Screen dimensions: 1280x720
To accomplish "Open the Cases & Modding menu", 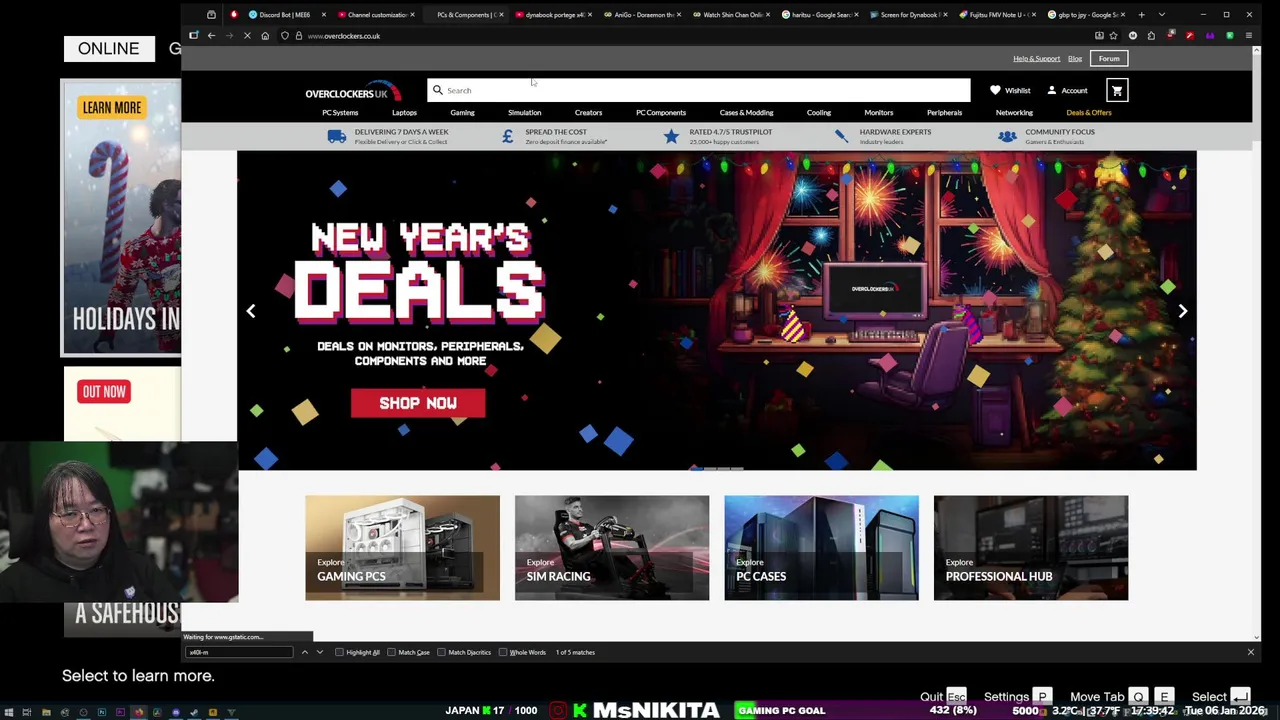I will coord(746,113).
